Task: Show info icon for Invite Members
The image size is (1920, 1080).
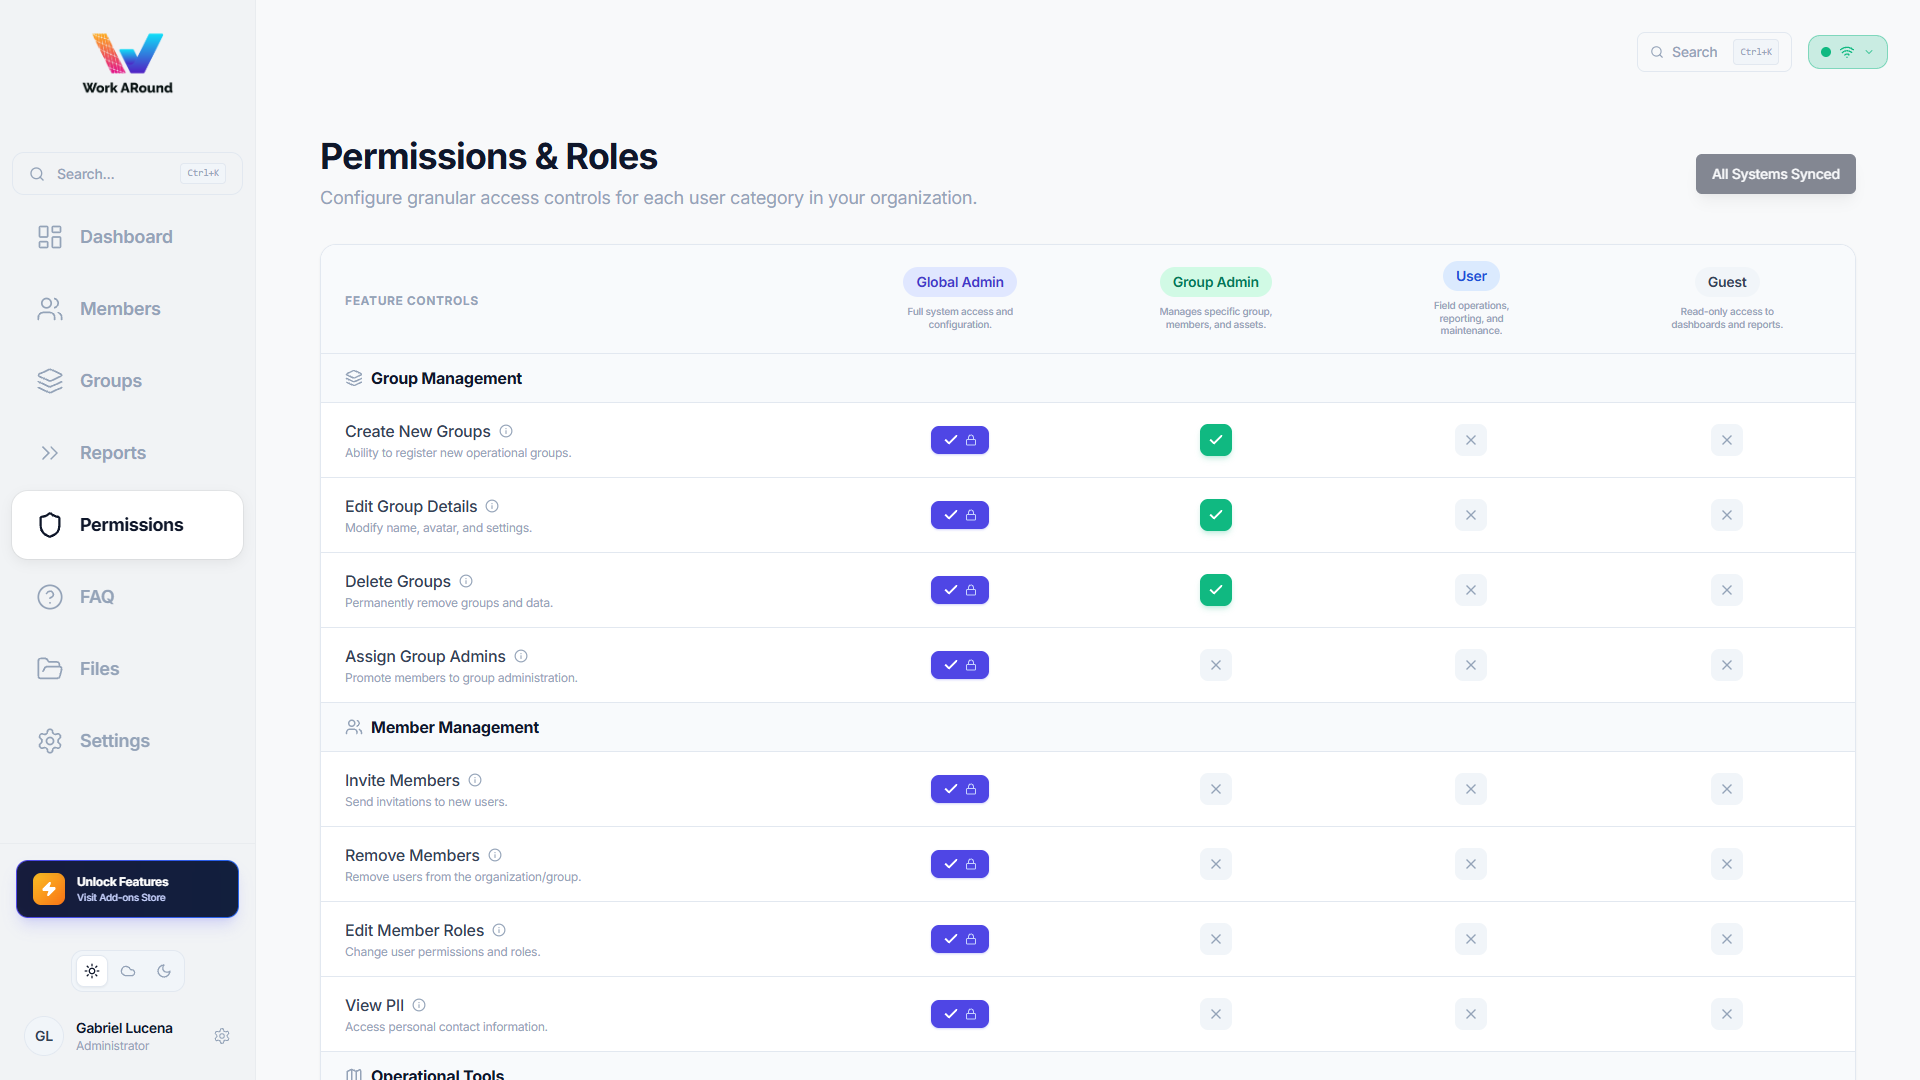Action: (x=475, y=780)
